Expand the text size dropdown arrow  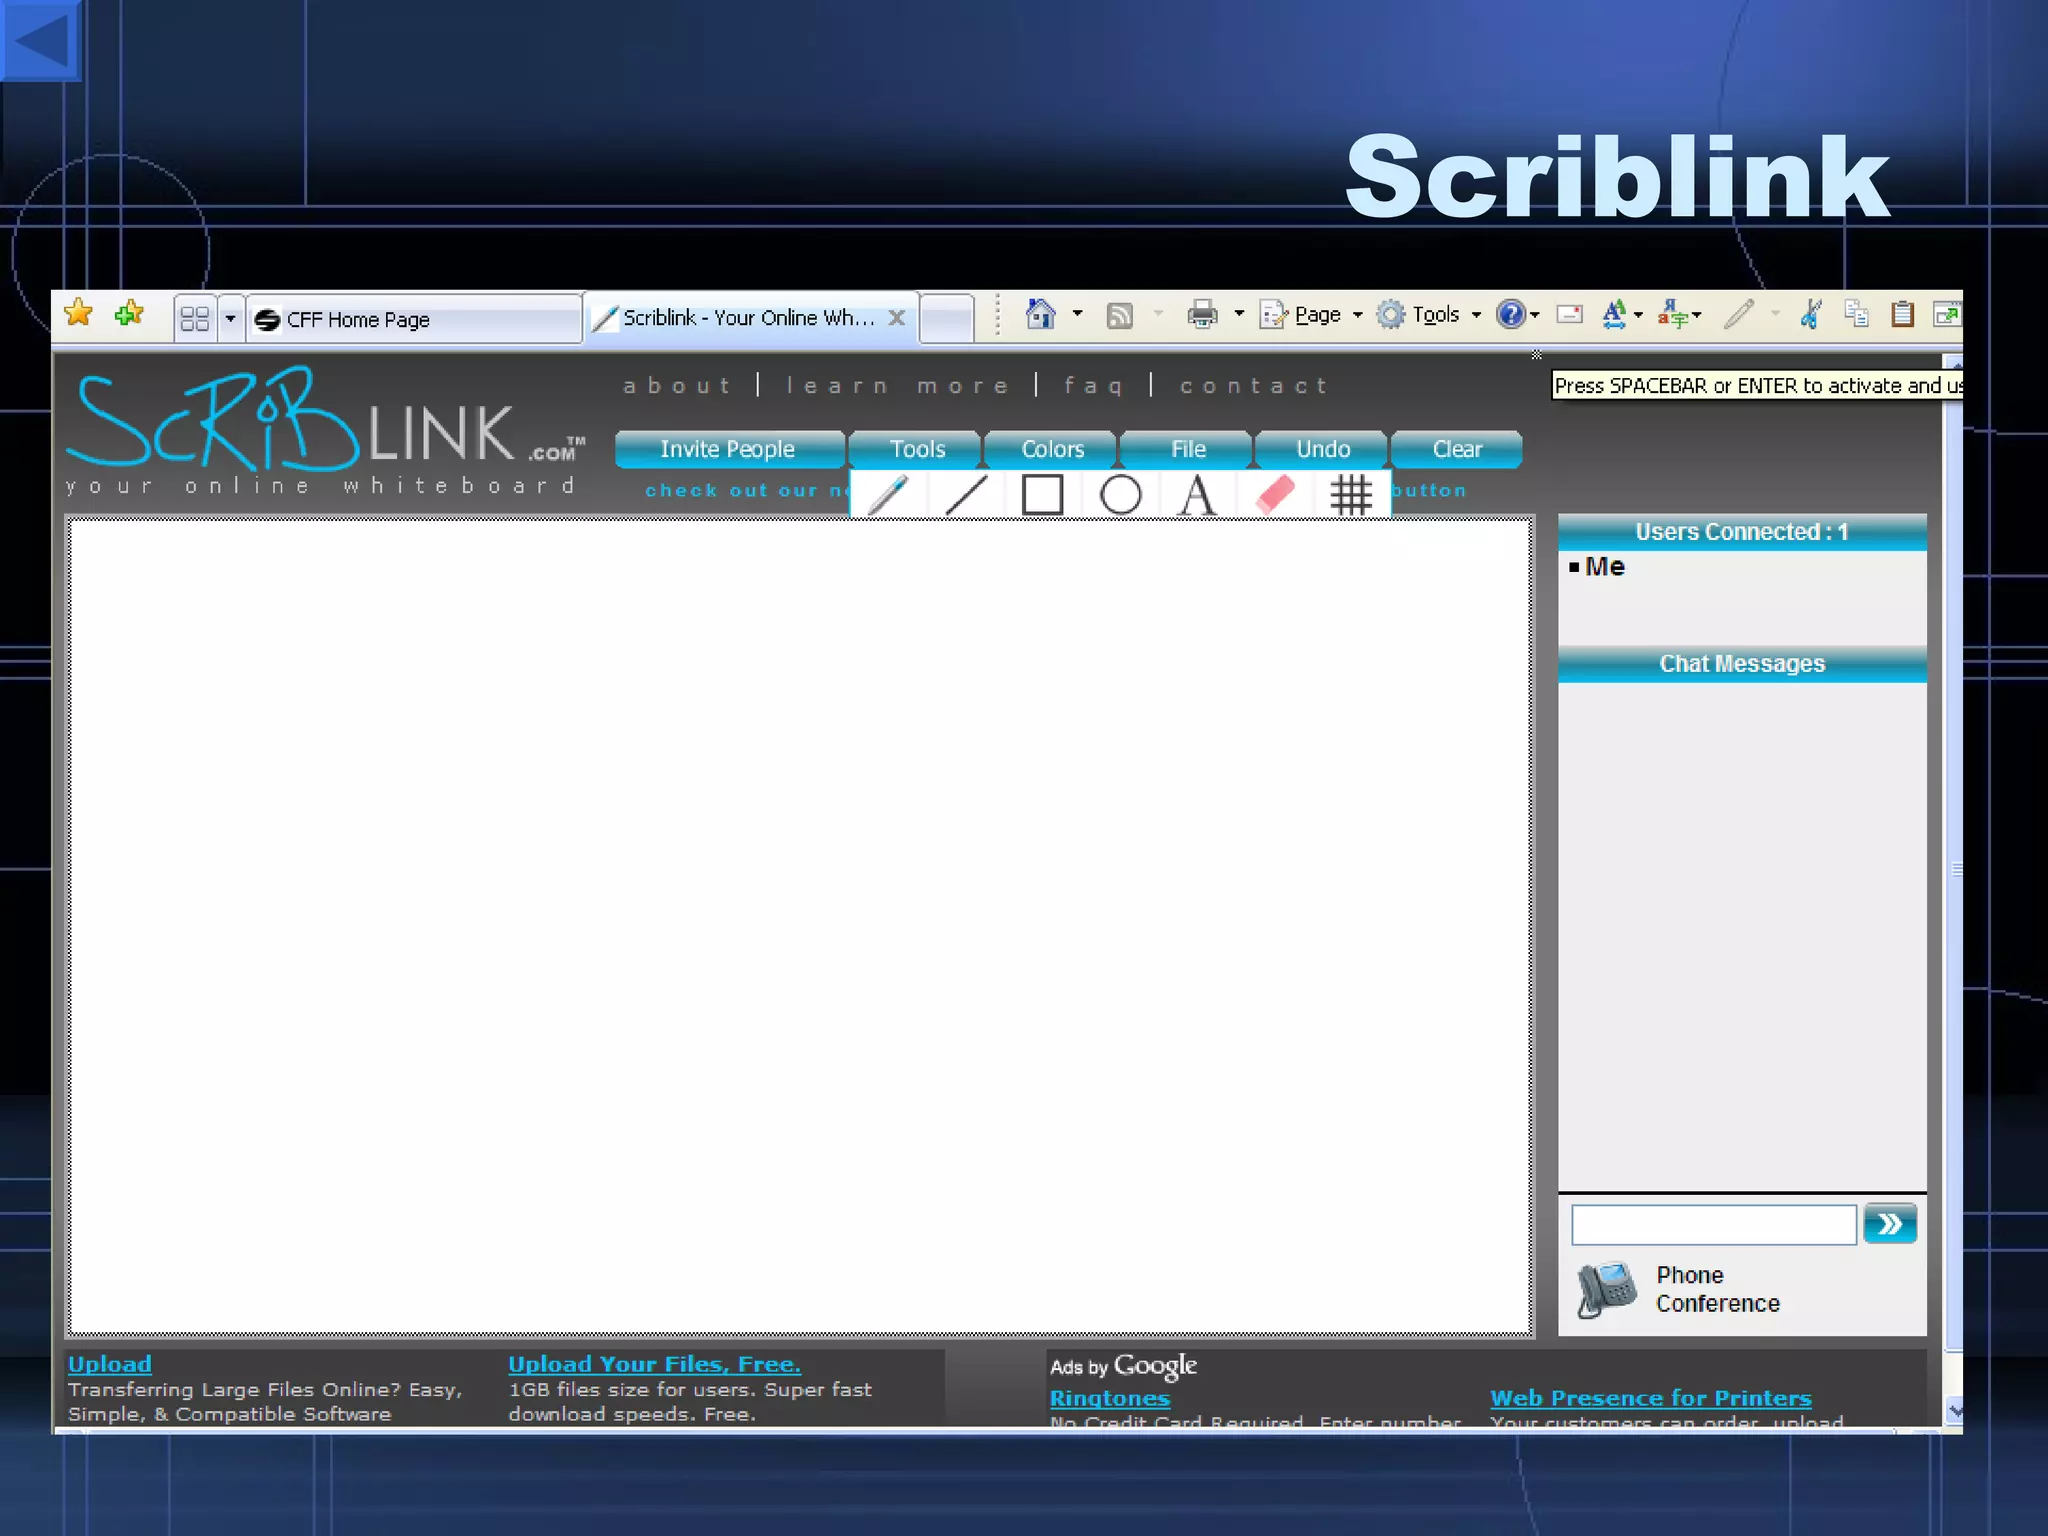[1638, 315]
